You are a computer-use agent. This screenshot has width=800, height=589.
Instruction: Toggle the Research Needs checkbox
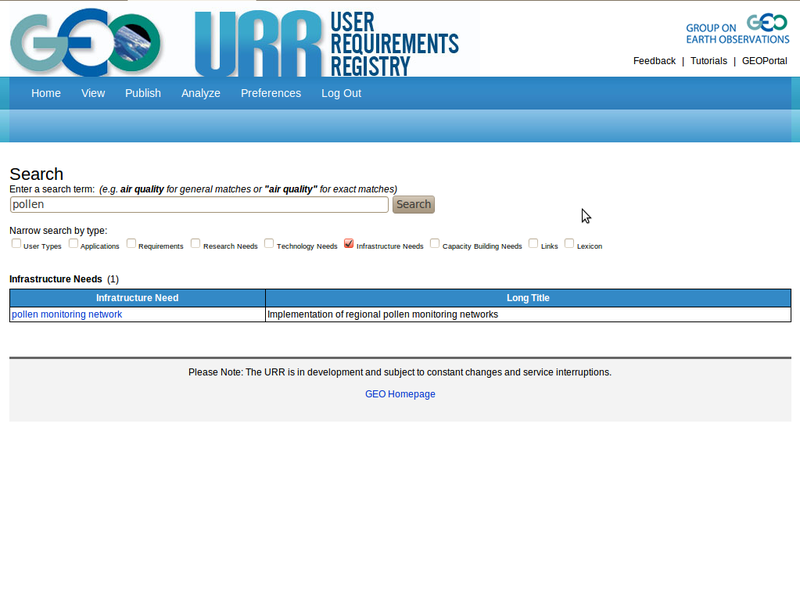point(196,243)
